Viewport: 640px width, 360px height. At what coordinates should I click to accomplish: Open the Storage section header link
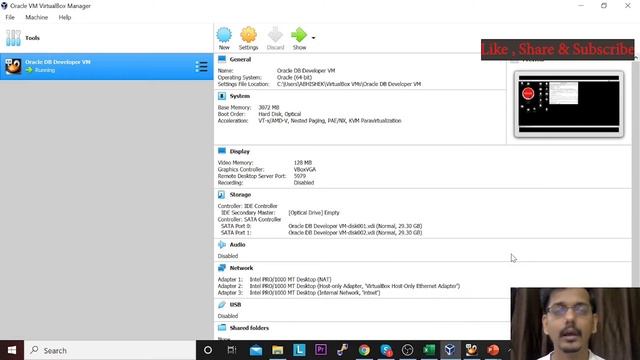coord(240,195)
